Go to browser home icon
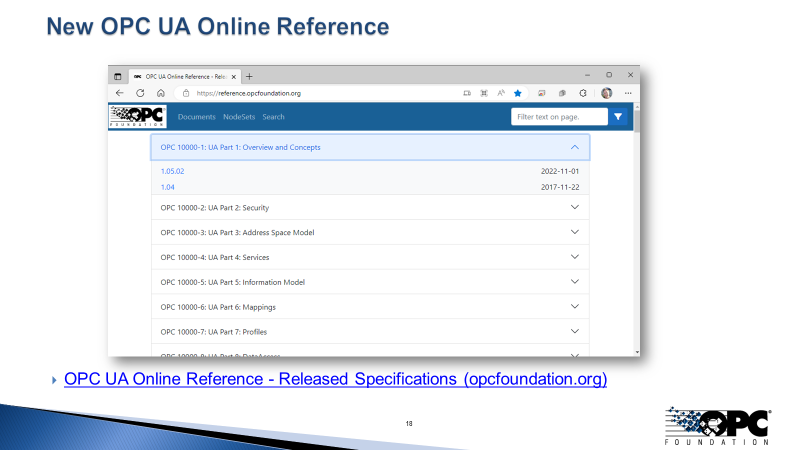The height and width of the screenshot is (450, 800). click(161, 93)
